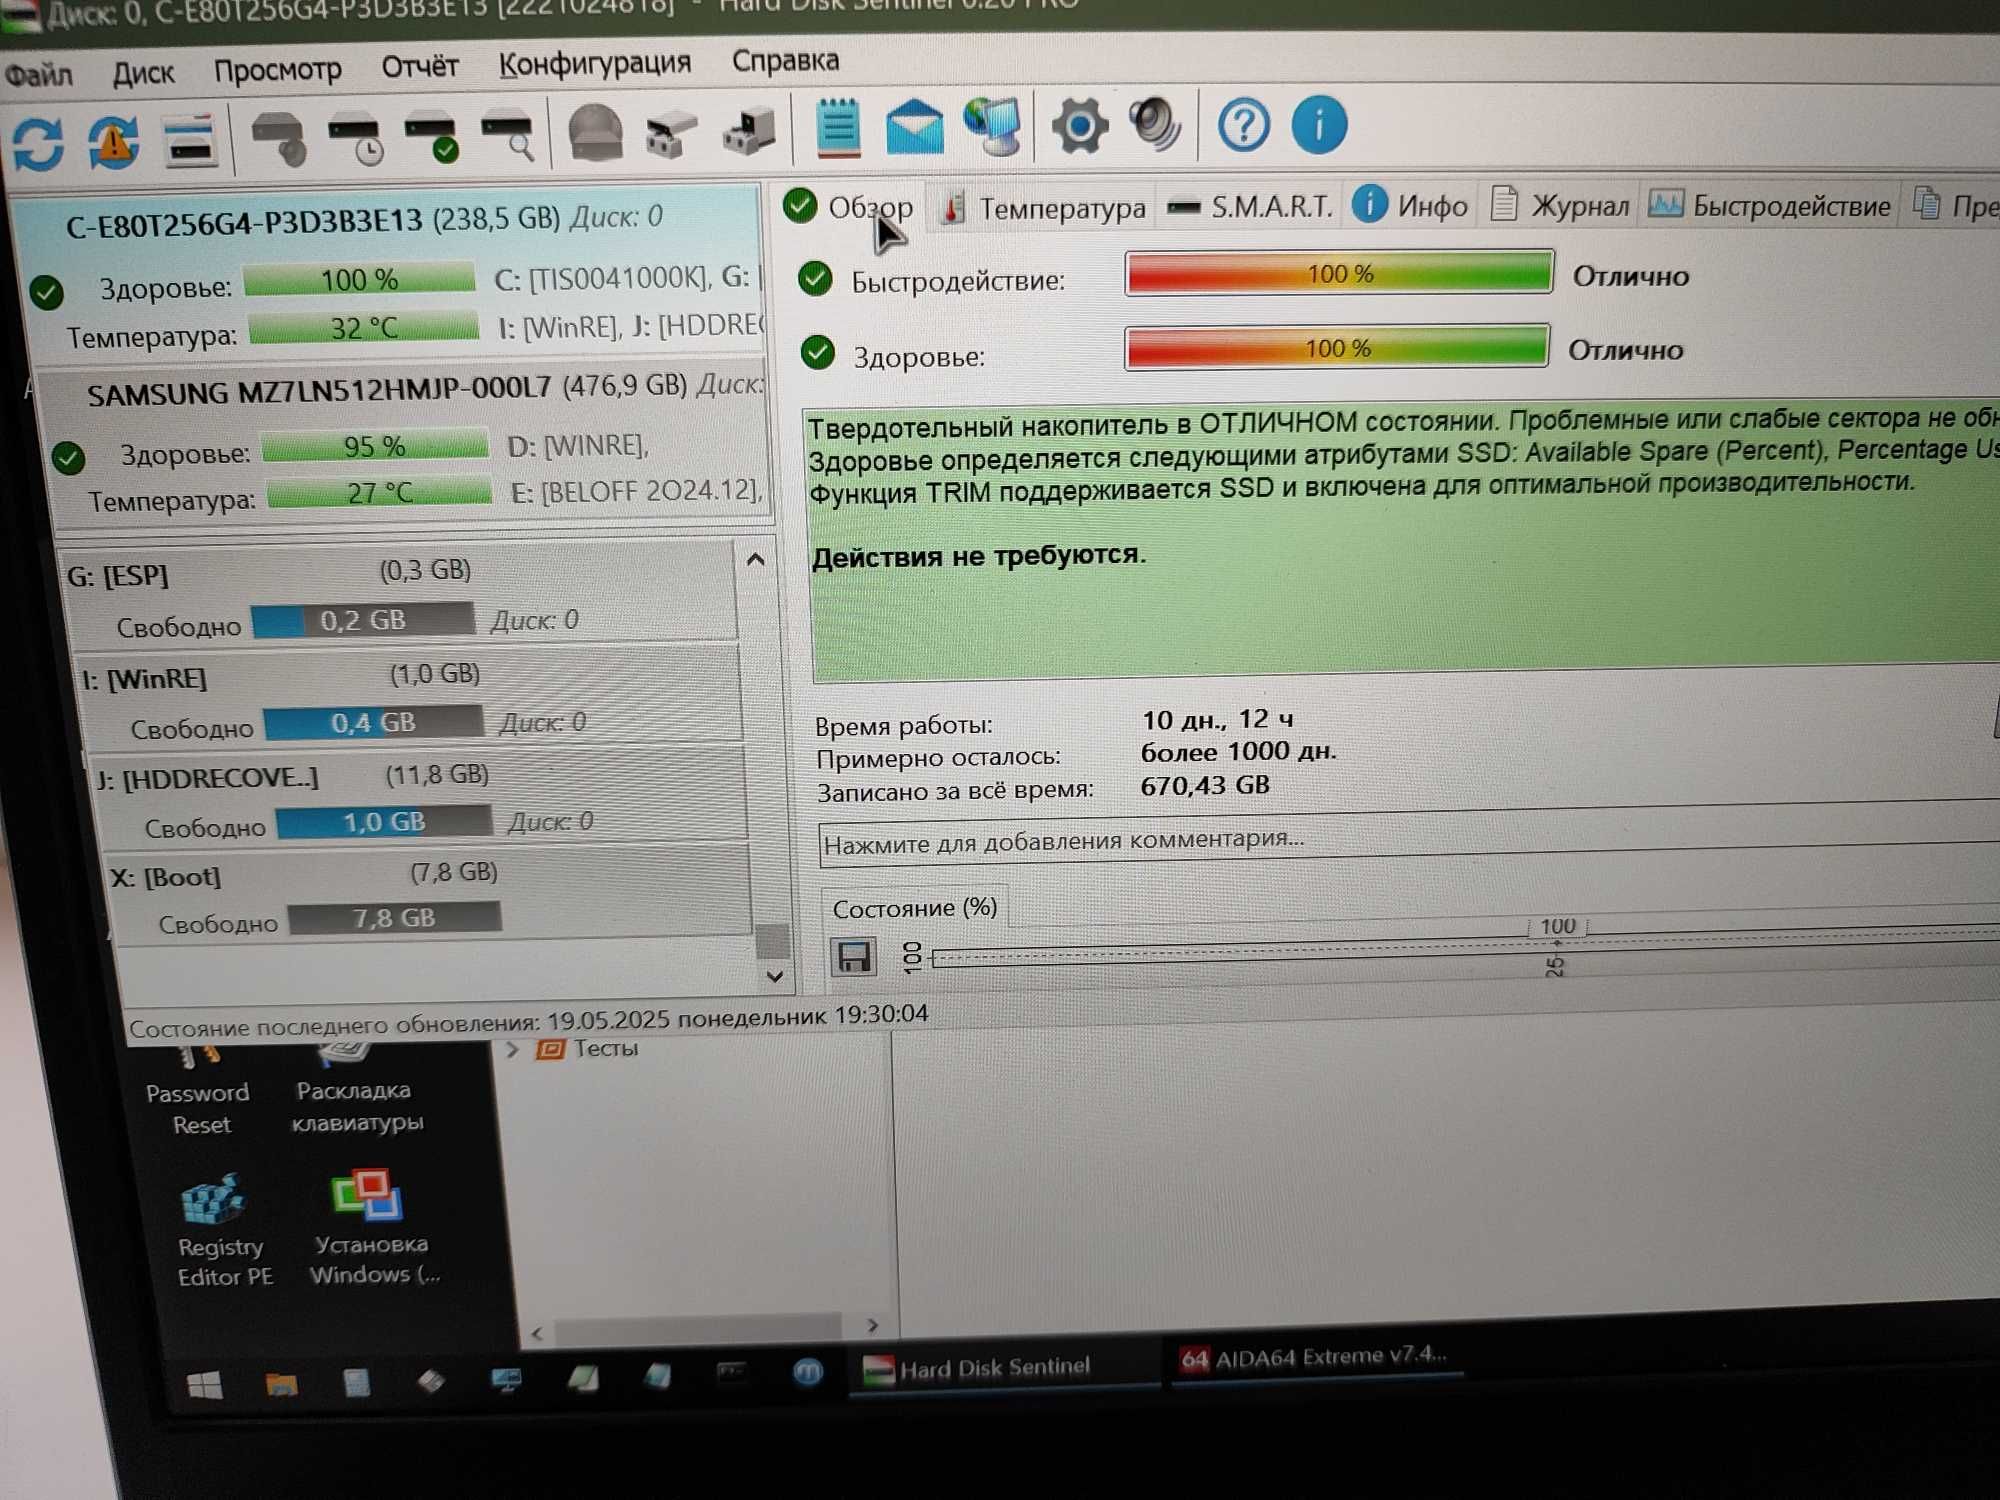Click the blue Refresh arrows toolbar icon
2000x1500 pixels.
tap(38, 144)
